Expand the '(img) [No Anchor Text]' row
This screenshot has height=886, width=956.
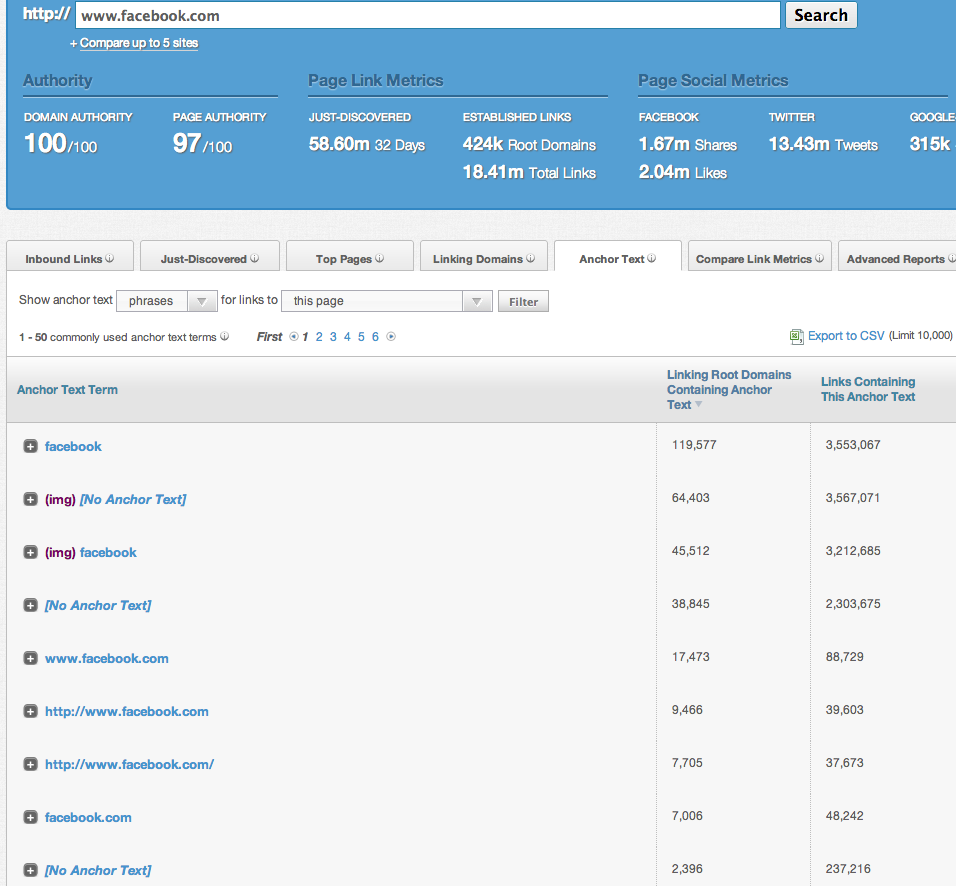pyautogui.click(x=30, y=499)
